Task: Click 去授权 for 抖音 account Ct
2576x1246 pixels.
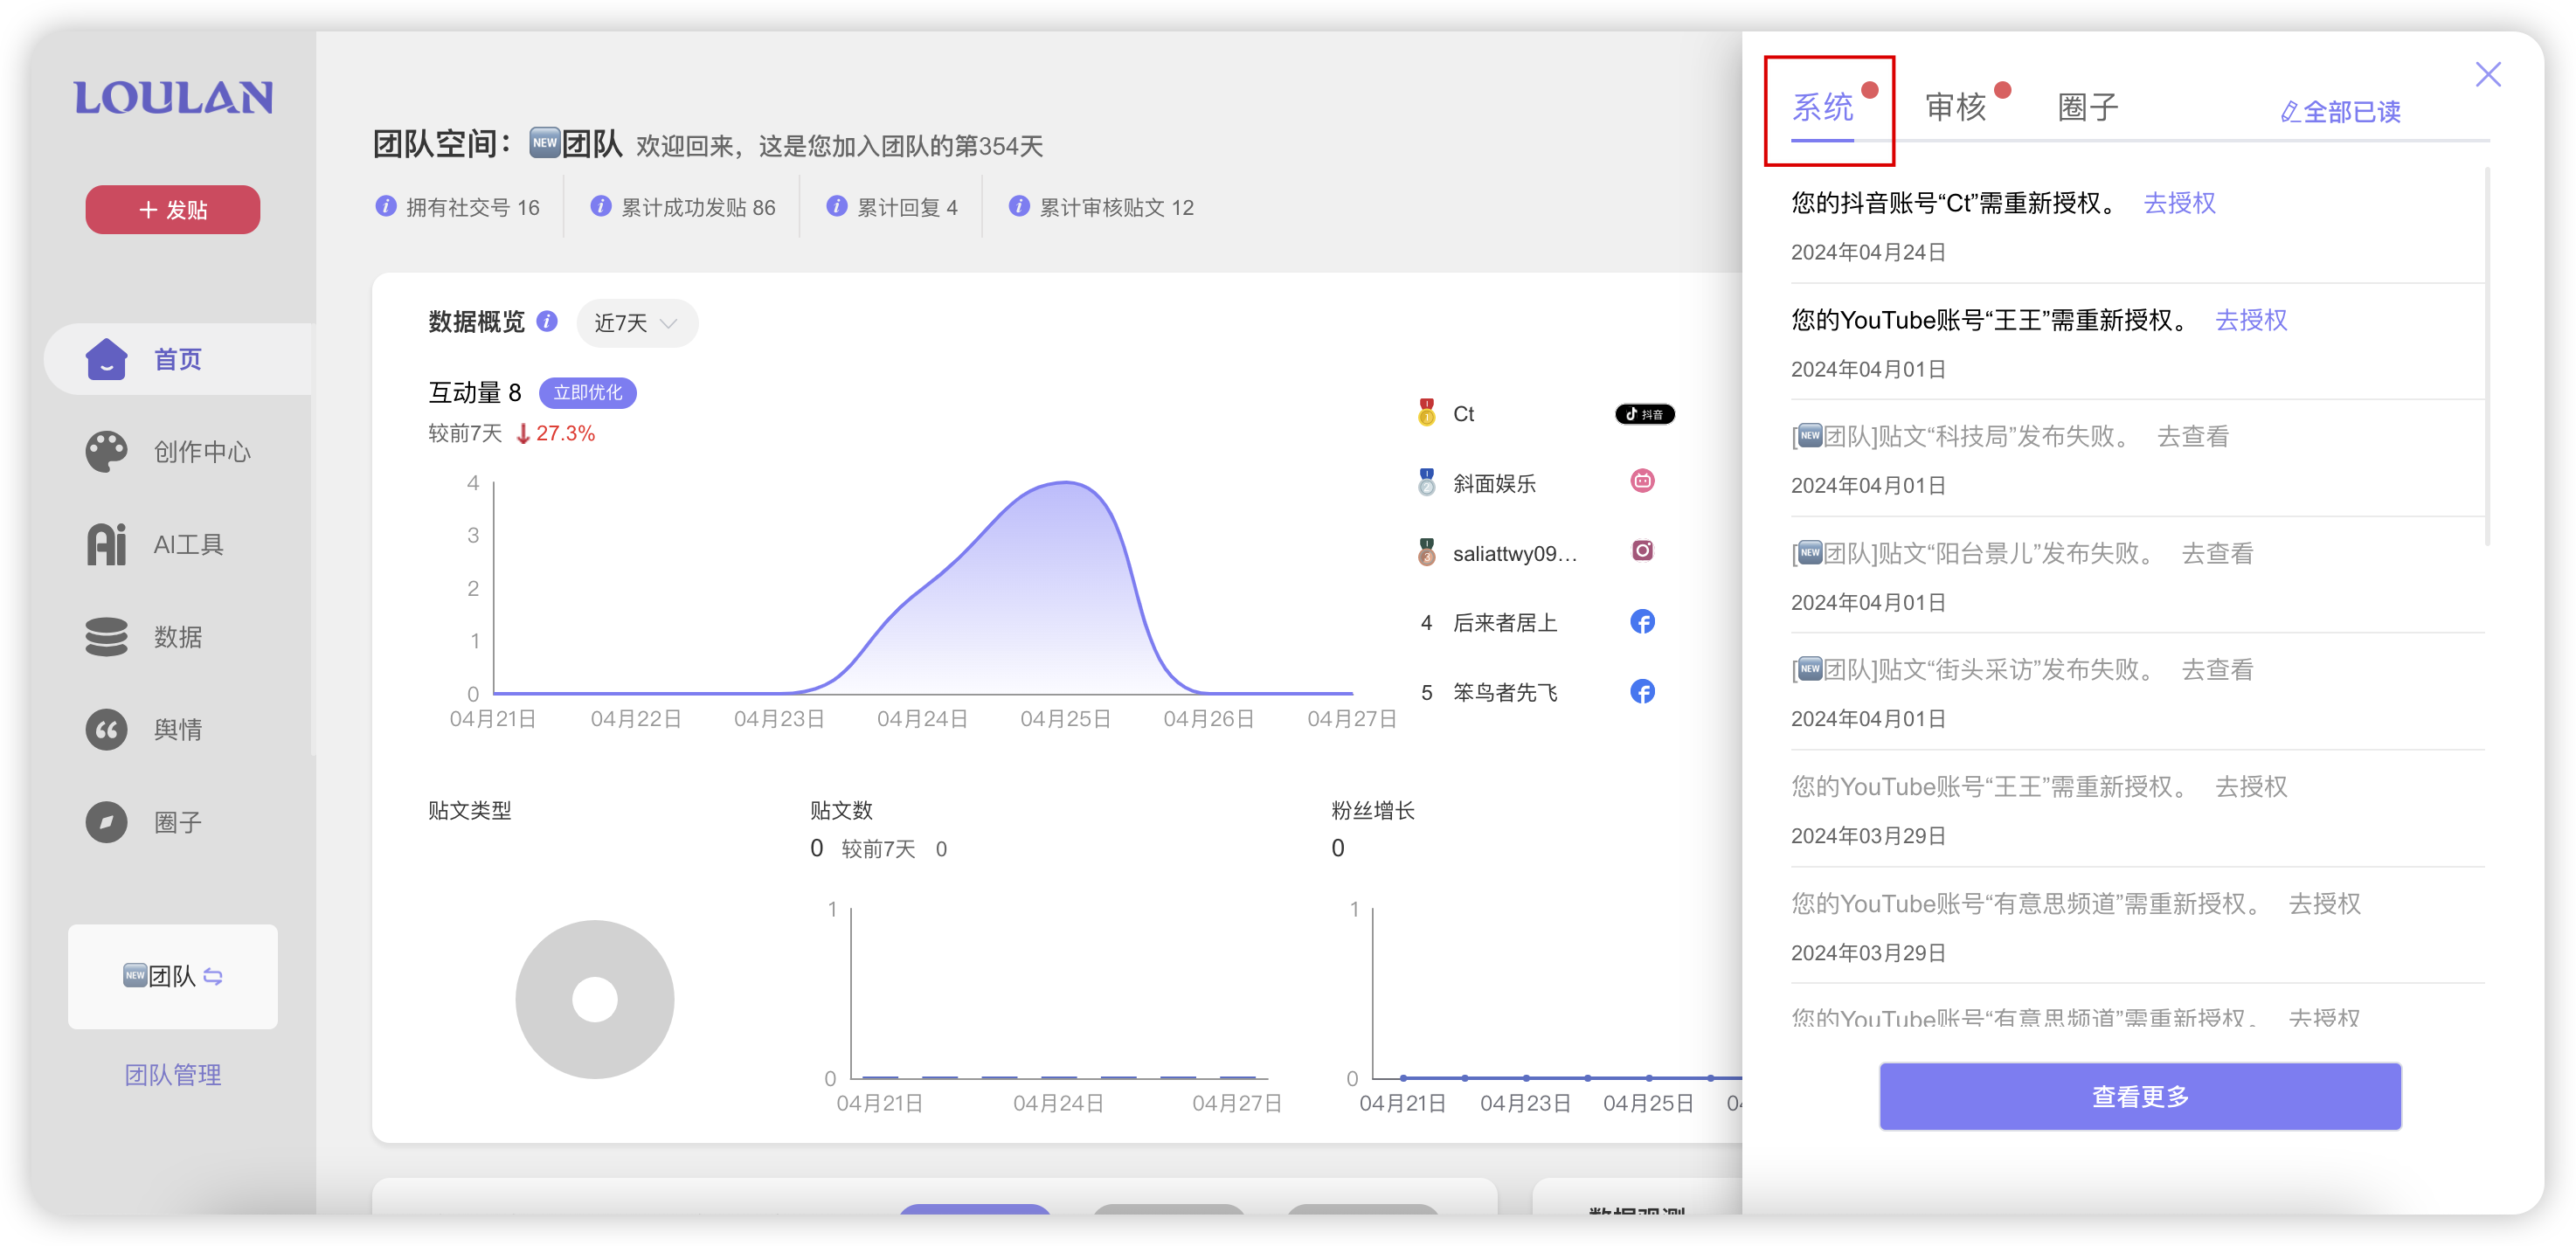Action: click(2180, 203)
